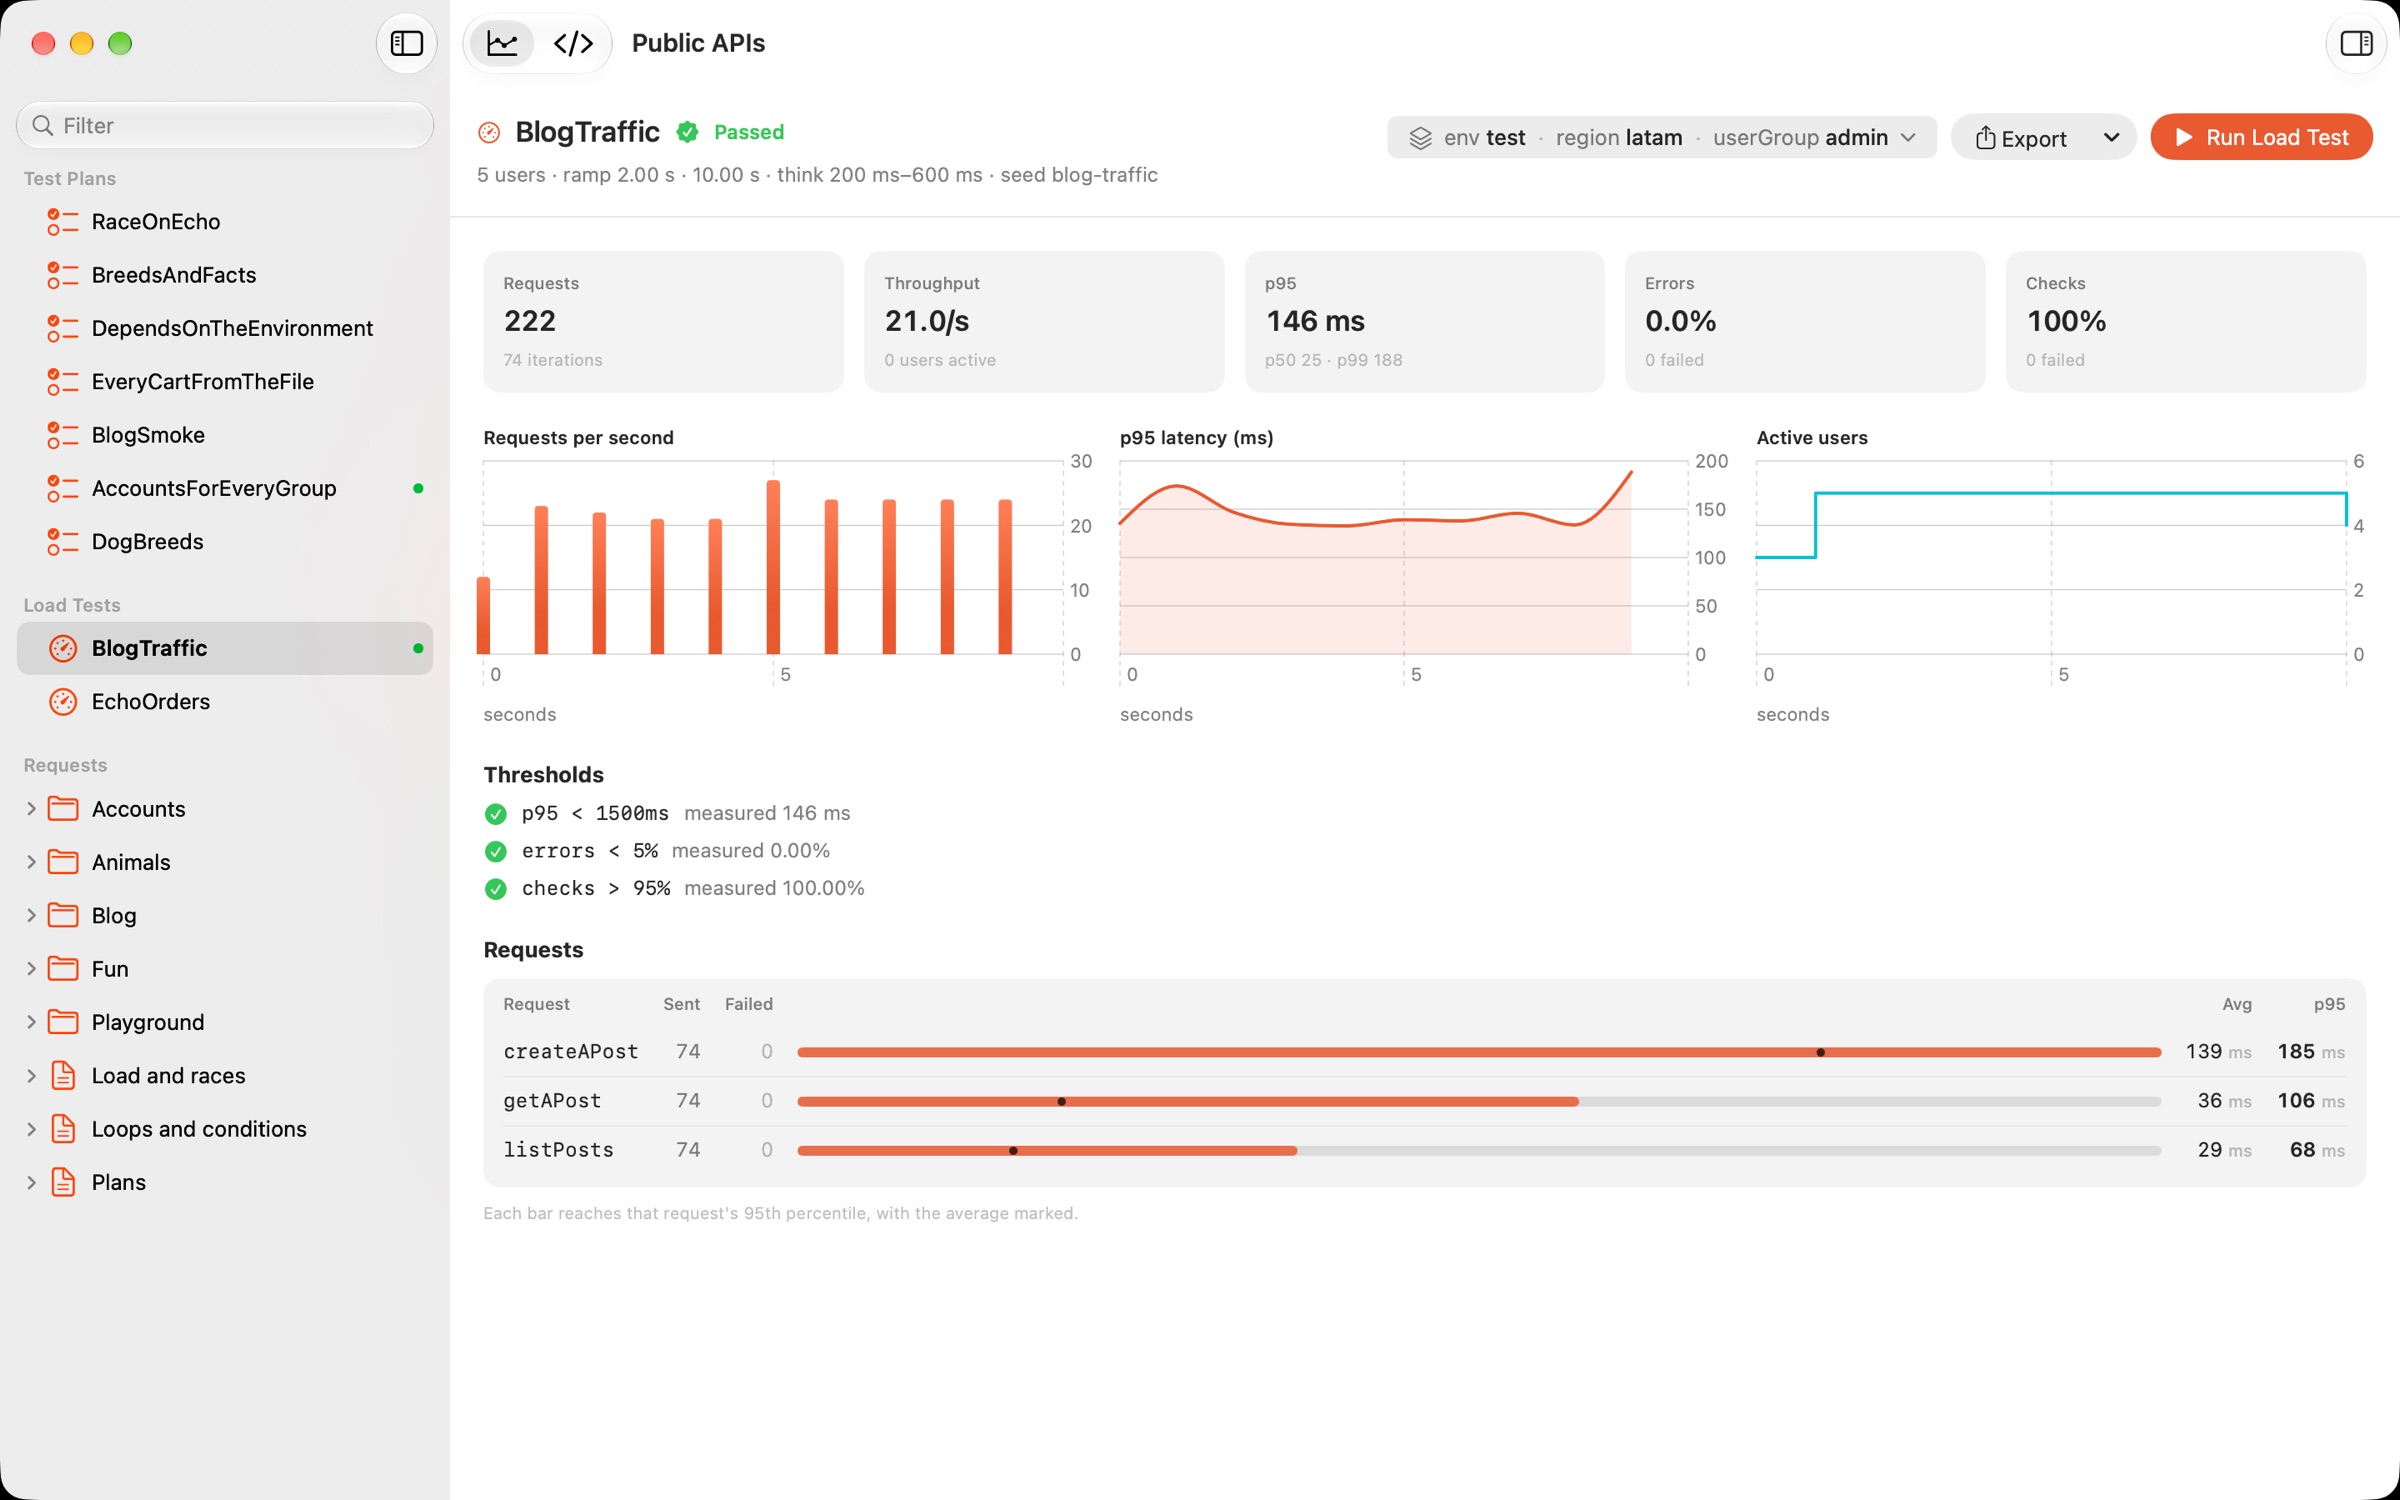
Task: Expand the Animals folder
Action: [x=31, y=862]
